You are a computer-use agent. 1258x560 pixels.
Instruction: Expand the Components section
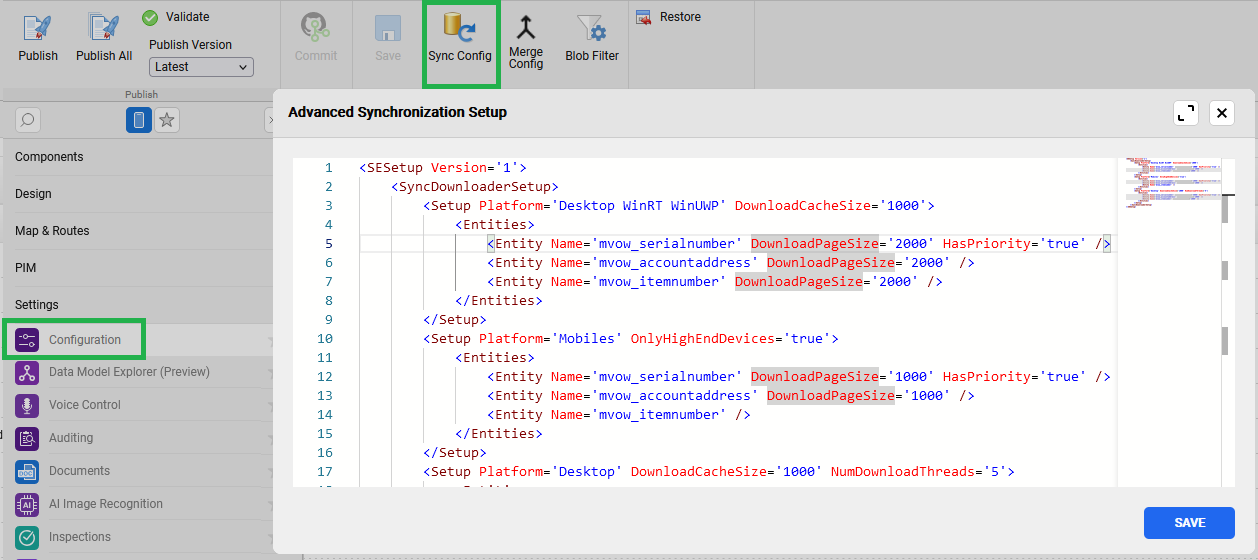coord(49,157)
